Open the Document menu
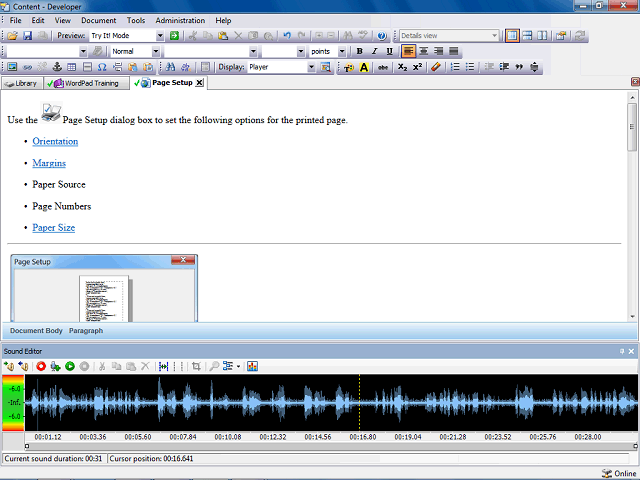The height and width of the screenshot is (480, 640). pyautogui.click(x=98, y=20)
